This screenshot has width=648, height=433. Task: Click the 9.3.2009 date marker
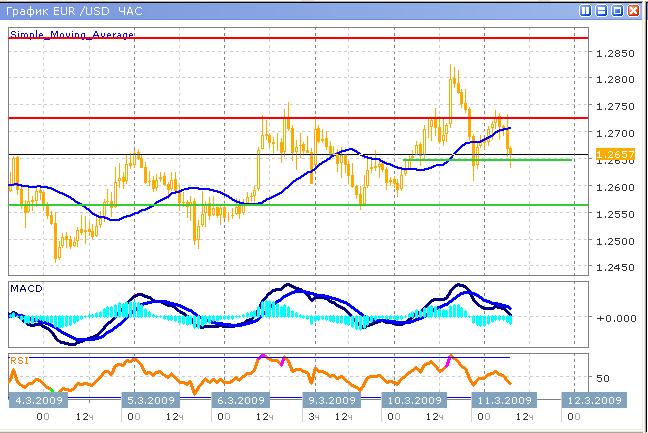[x=329, y=400]
